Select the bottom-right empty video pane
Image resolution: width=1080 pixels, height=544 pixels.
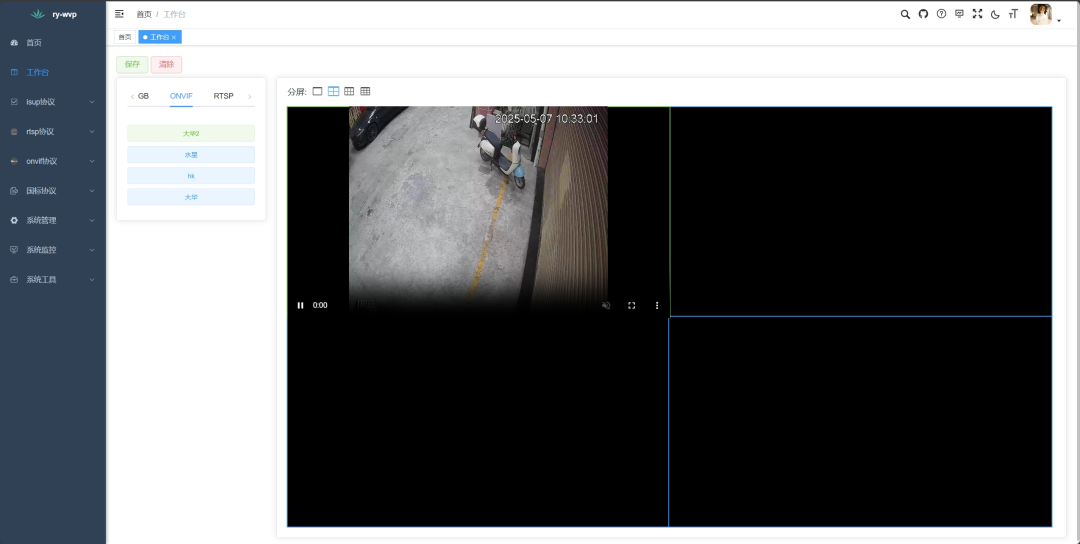[860, 421]
